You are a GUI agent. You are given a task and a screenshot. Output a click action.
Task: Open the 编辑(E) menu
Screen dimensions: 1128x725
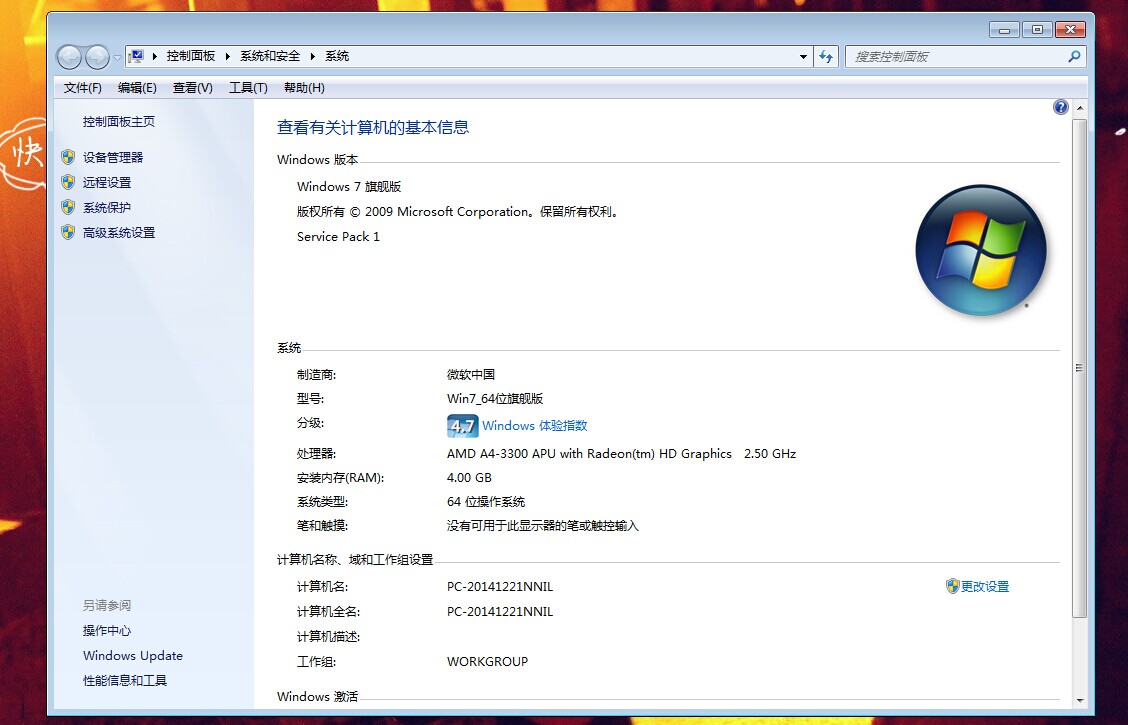point(137,88)
